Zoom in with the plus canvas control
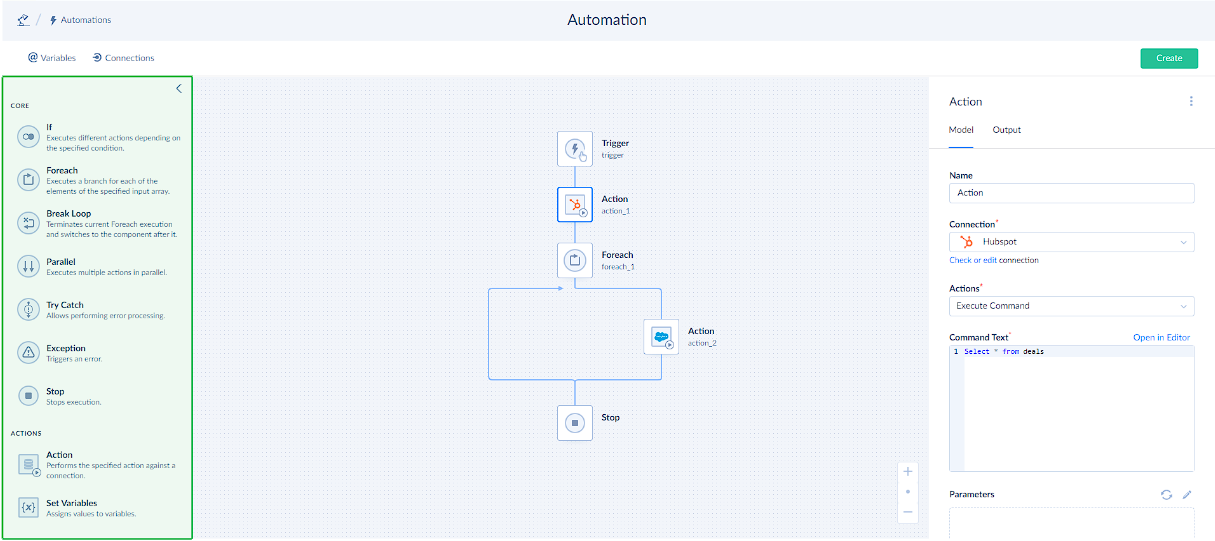The image size is (1215, 541). [x=908, y=471]
